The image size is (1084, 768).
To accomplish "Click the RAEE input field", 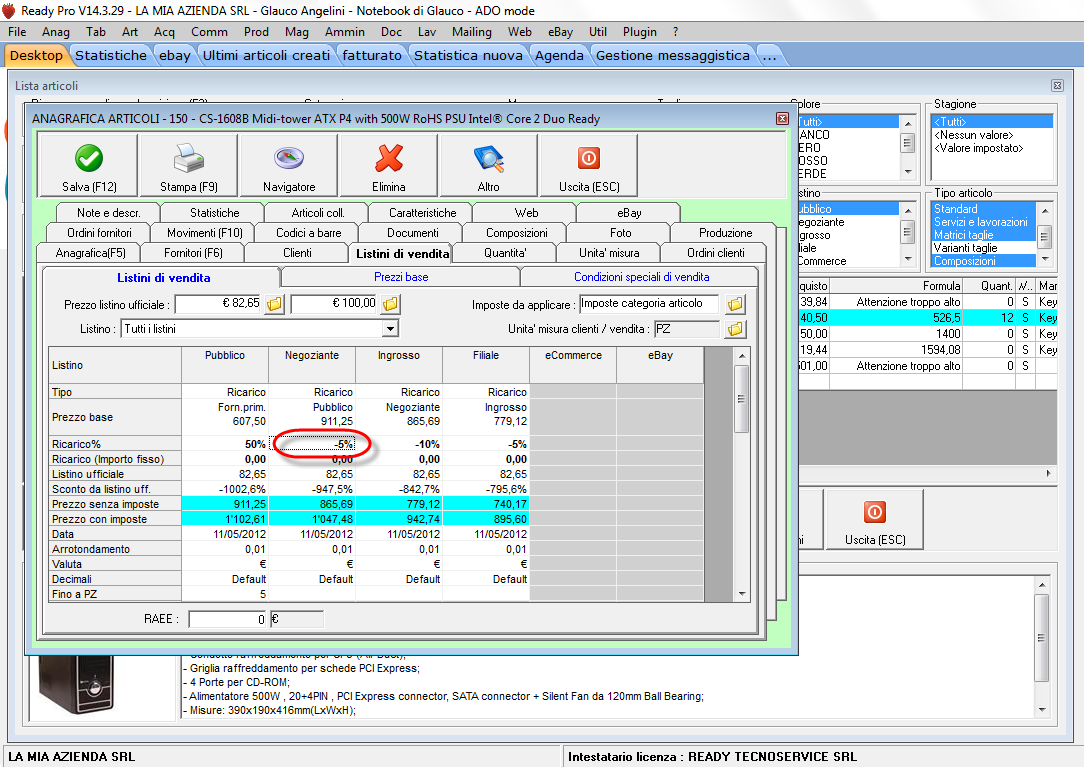I will point(227,619).
